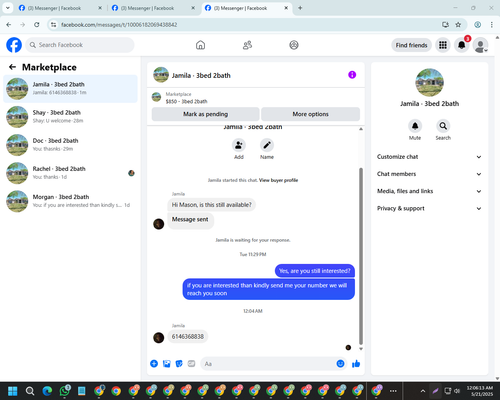Open the emoji picker in message box
Screen dimensions: 500x400
(340, 364)
